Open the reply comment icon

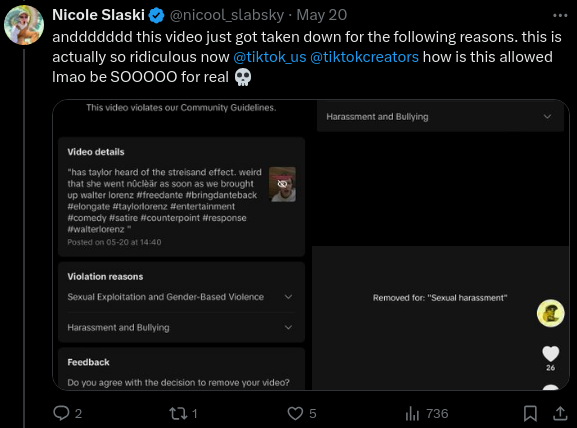[x=61, y=413]
